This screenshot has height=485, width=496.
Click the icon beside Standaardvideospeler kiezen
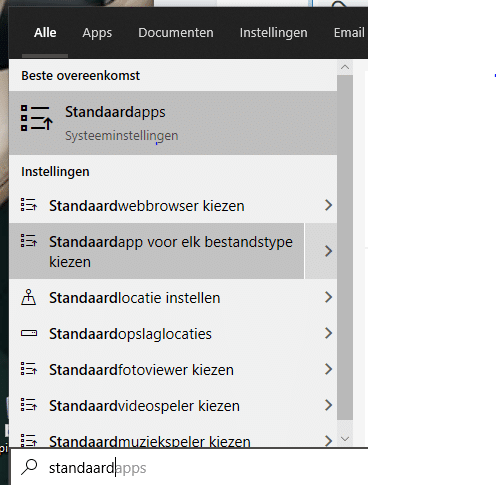(x=29, y=405)
